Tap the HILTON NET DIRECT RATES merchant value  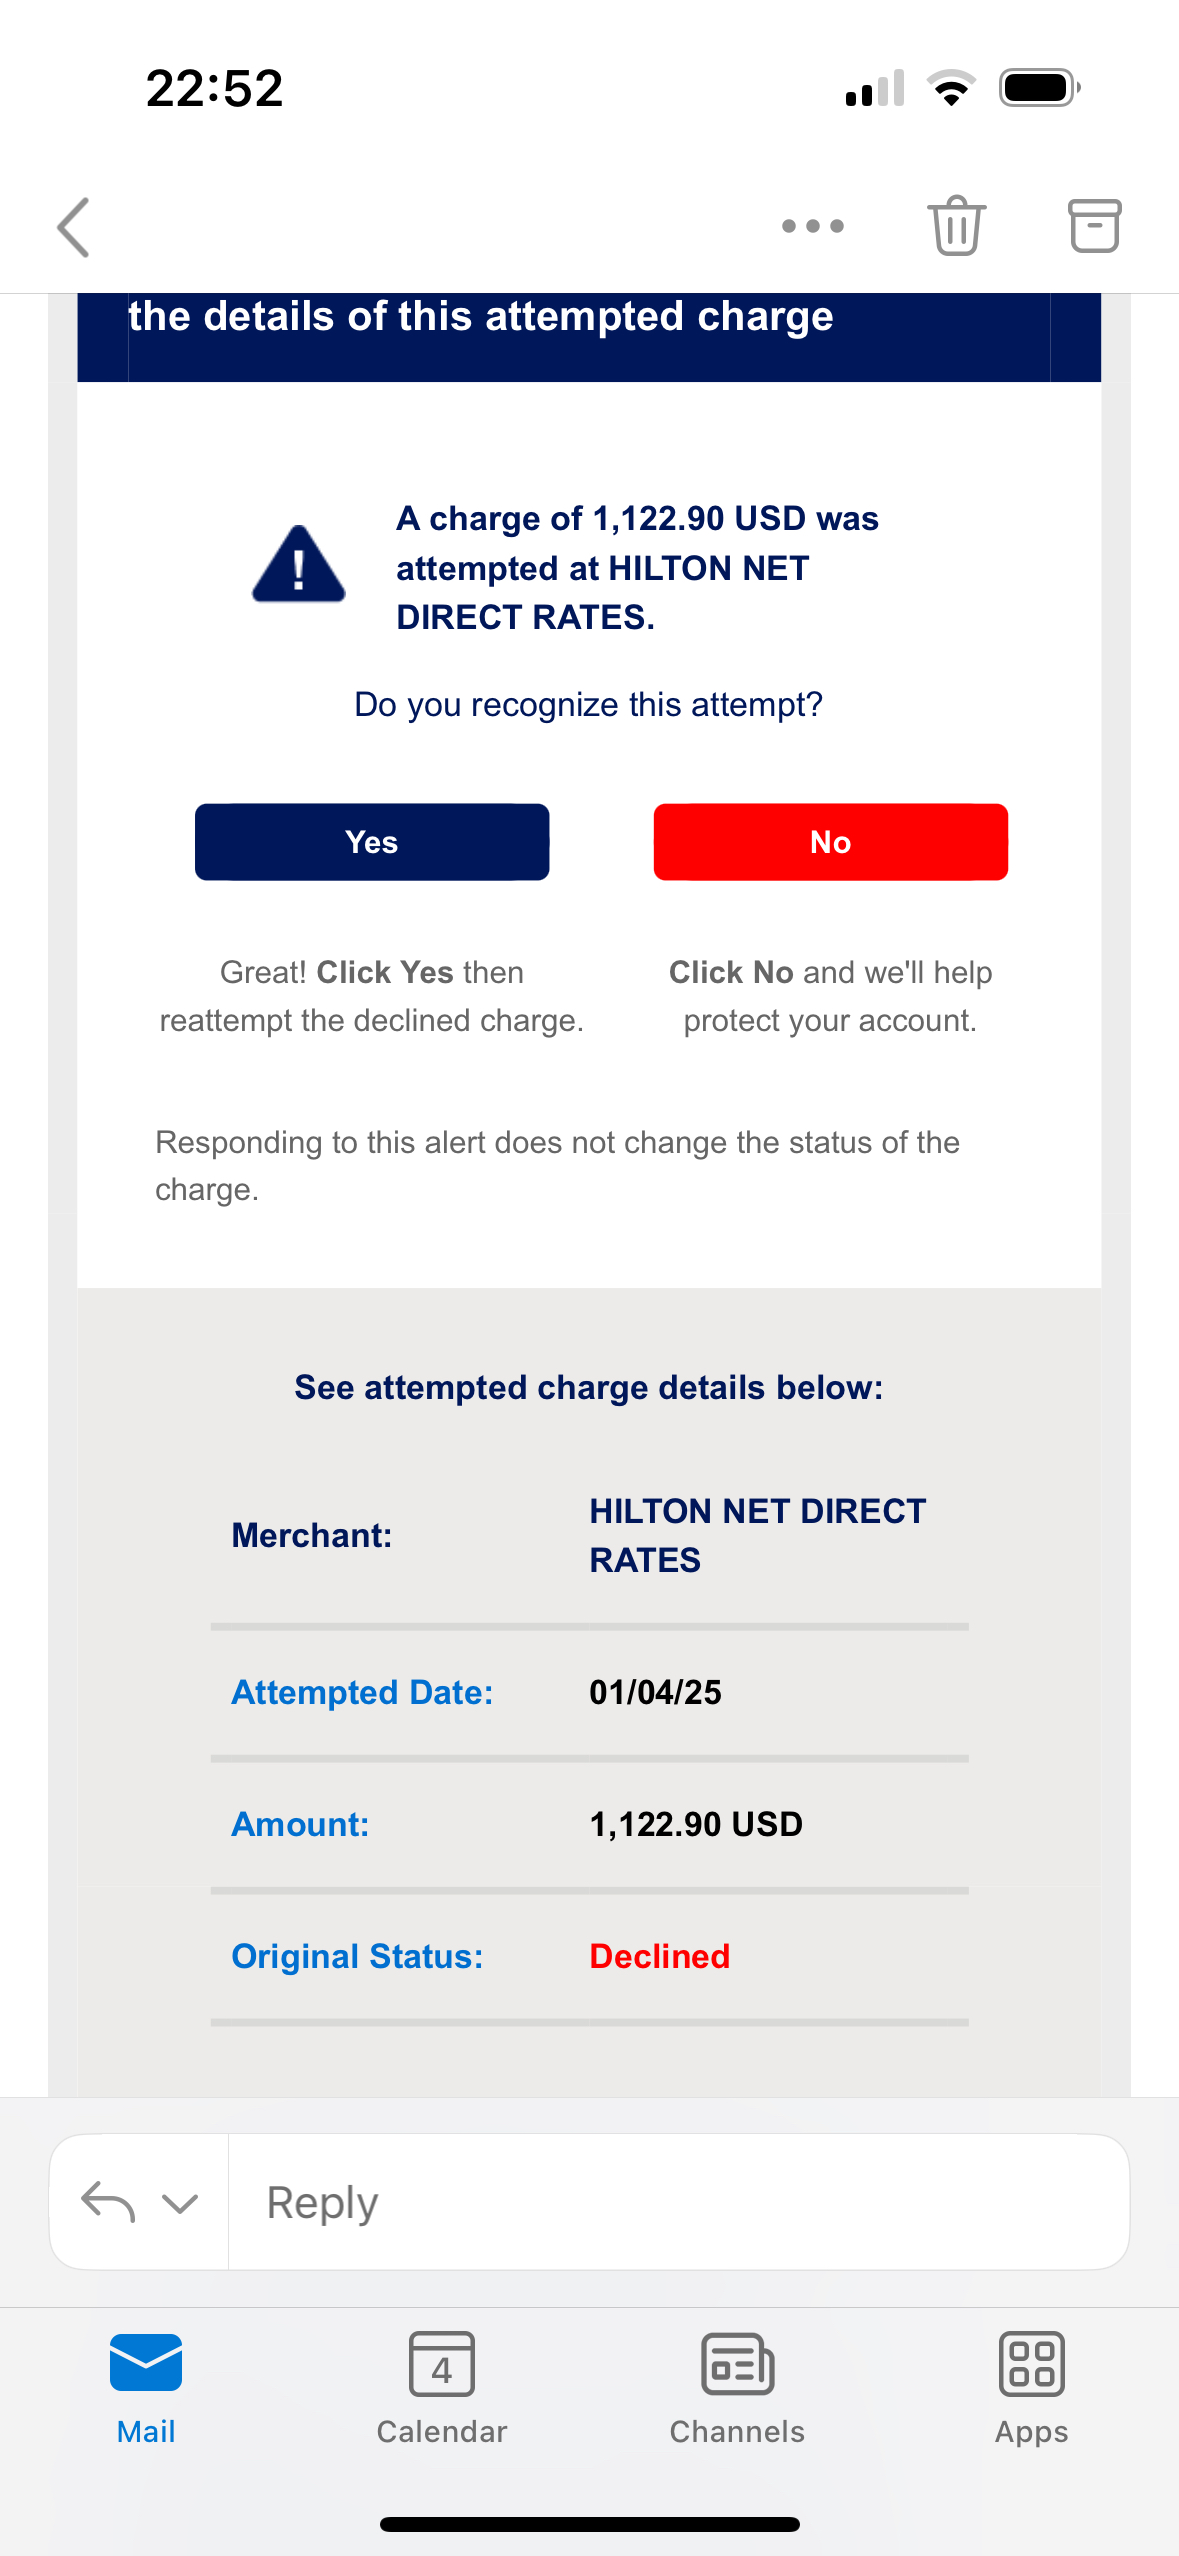(757, 1535)
